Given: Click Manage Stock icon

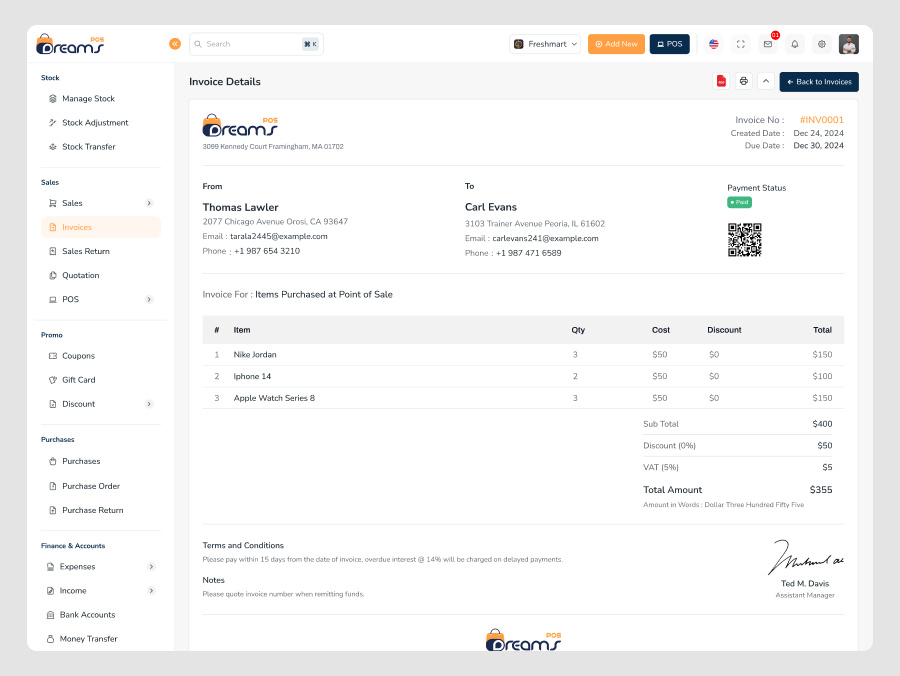Looking at the screenshot, I should (x=53, y=99).
